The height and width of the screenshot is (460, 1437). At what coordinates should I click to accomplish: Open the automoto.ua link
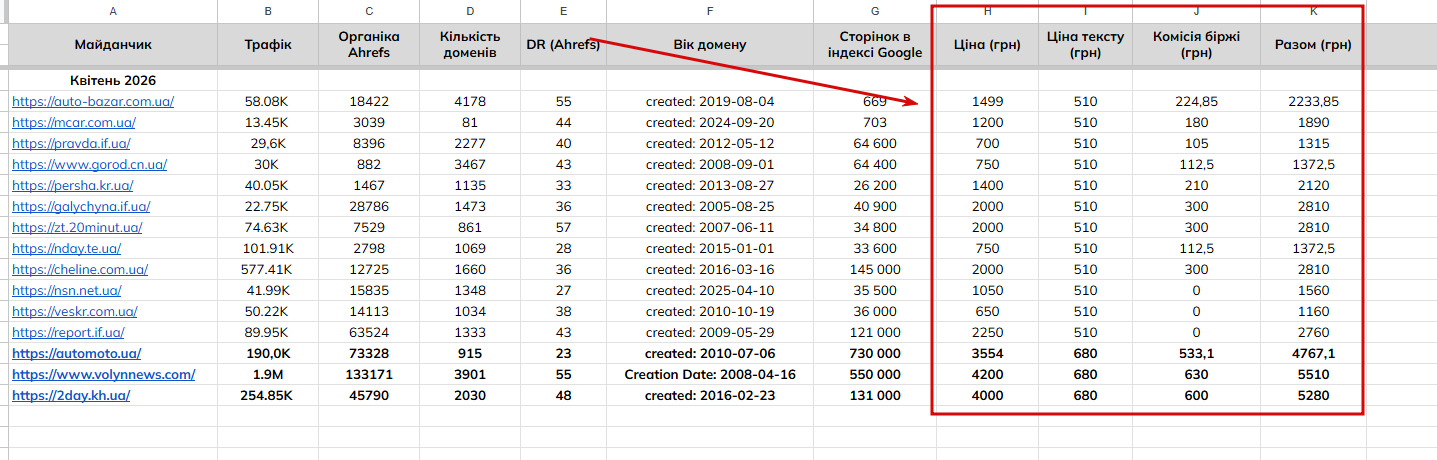coord(76,354)
